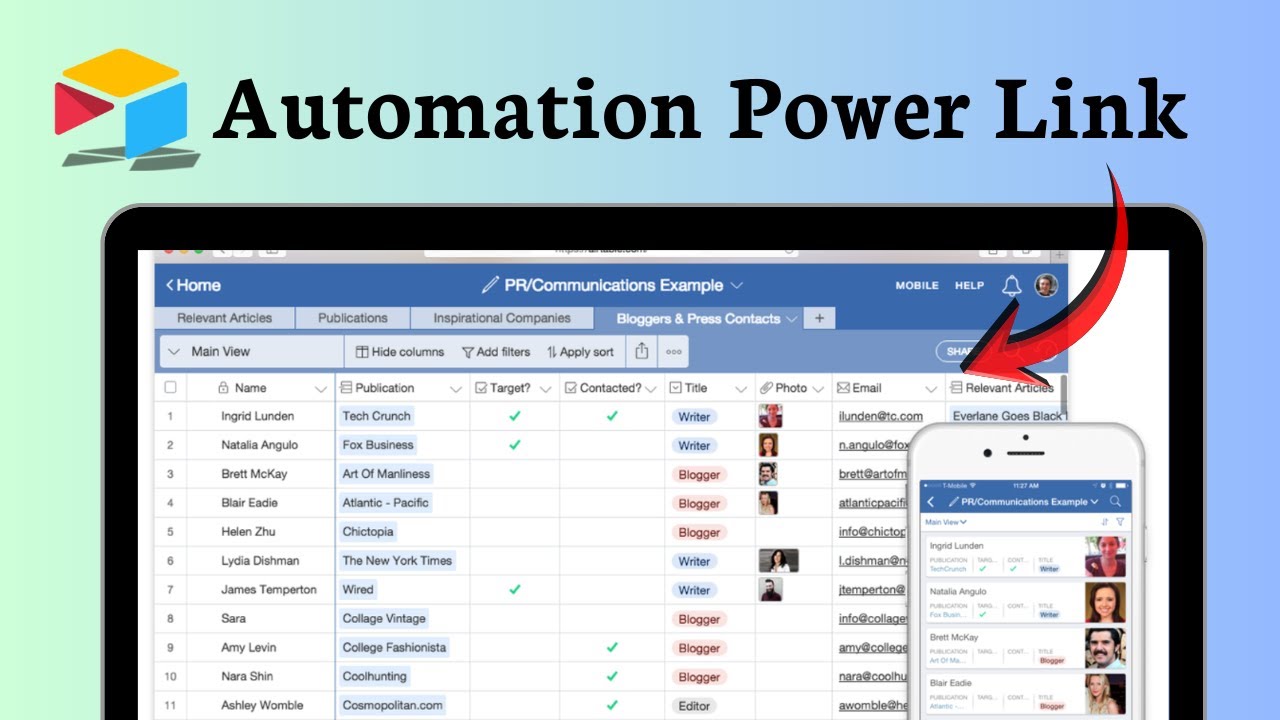Select the row number for Helen Zhu
This screenshot has width=1280, height=720.
[170, 532]
